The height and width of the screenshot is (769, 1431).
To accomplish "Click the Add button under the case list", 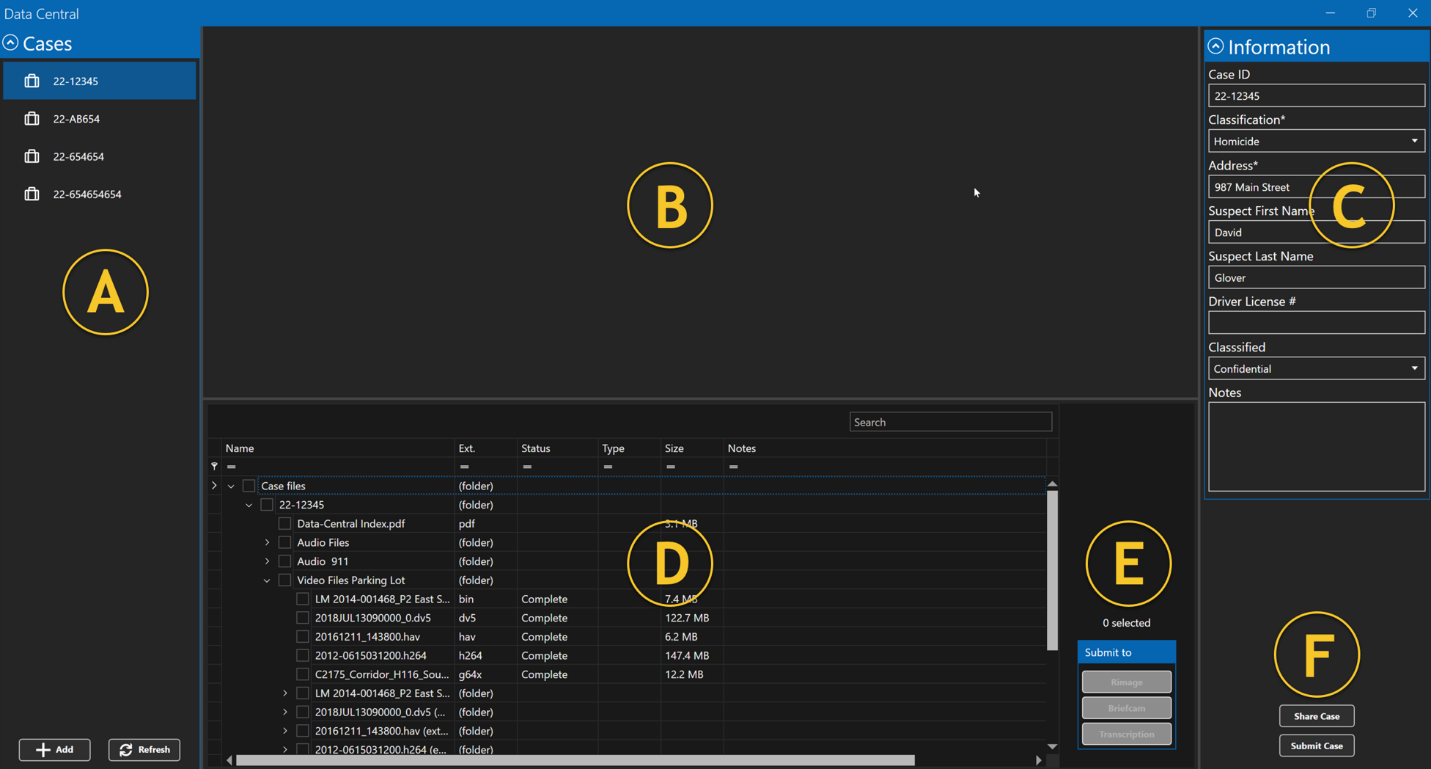I will pos(55,750).
